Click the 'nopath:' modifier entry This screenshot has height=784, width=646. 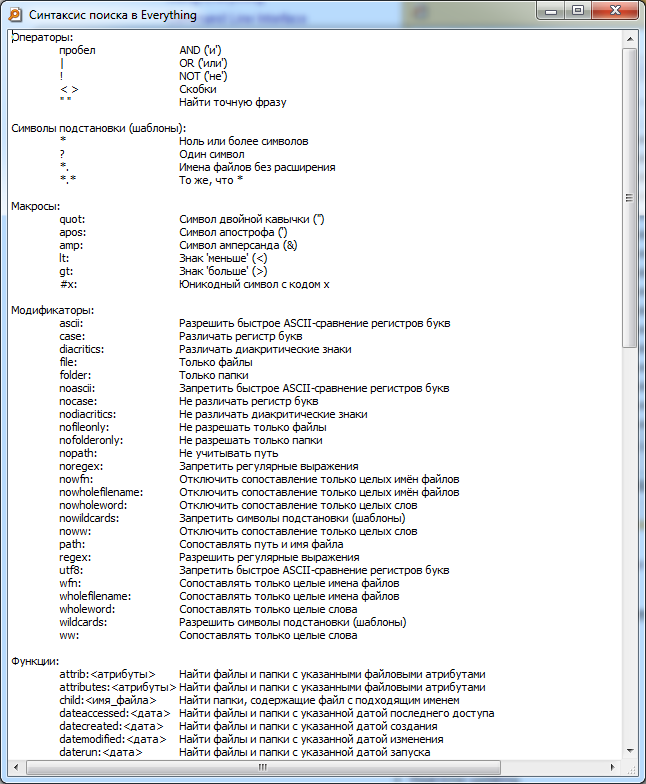click(x=78, y=454)
